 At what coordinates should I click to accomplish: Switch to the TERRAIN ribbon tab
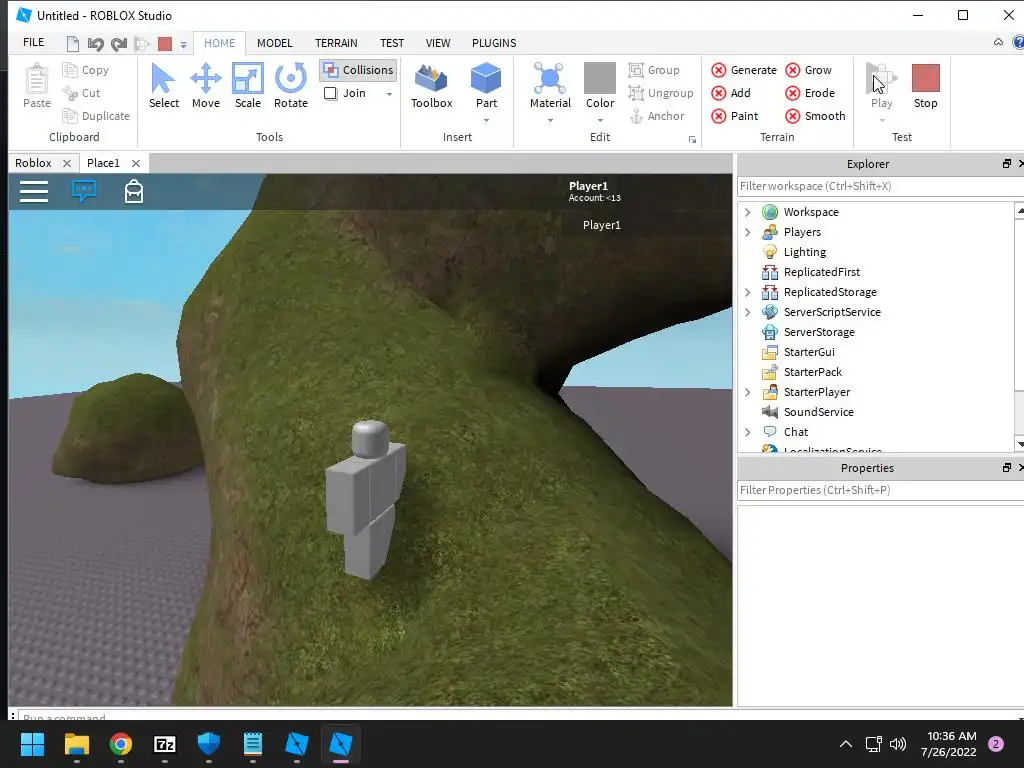click(336, 43)
